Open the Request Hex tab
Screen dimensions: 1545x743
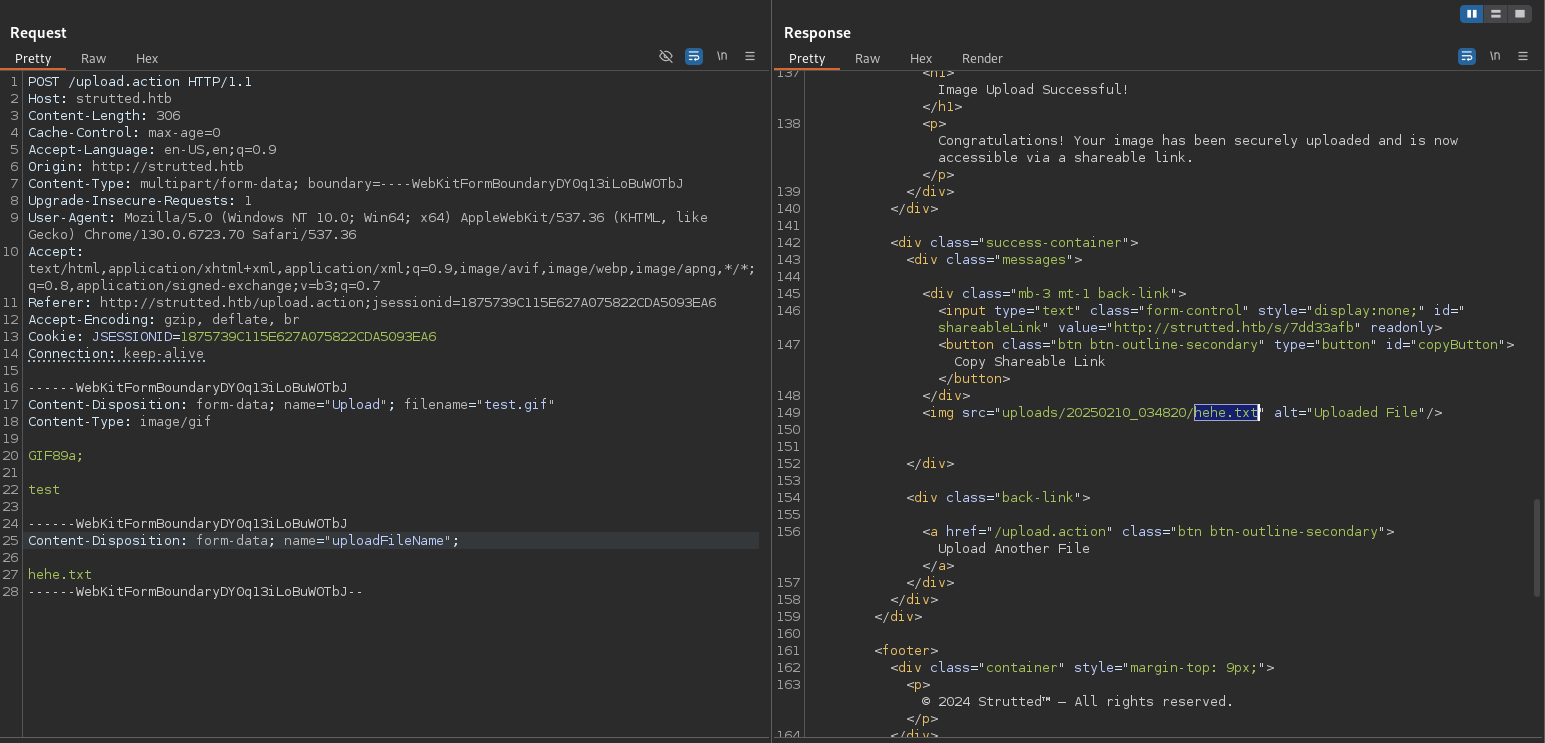pyautogui.click(x=147, y=59)
